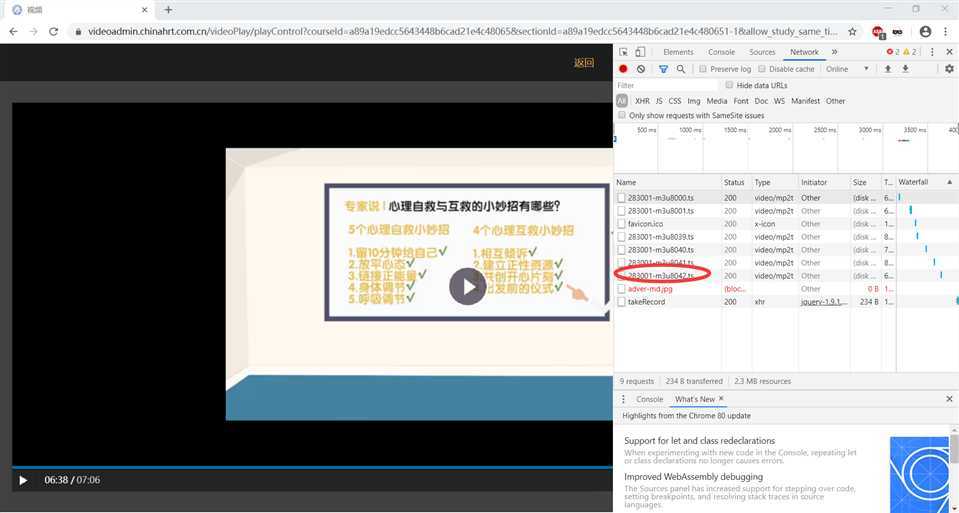Clear the network log
The height and width of the screenshot is (513, 959).
tap(641, 69)
